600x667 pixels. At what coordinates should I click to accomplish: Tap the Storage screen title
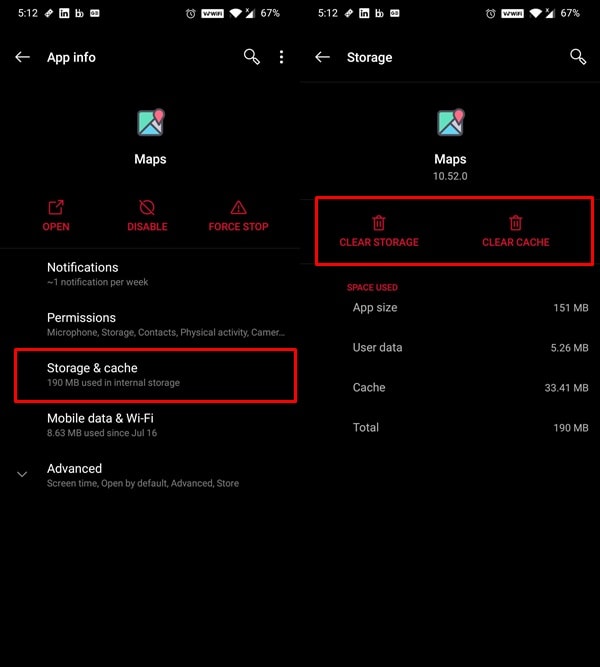coord(369,57)
